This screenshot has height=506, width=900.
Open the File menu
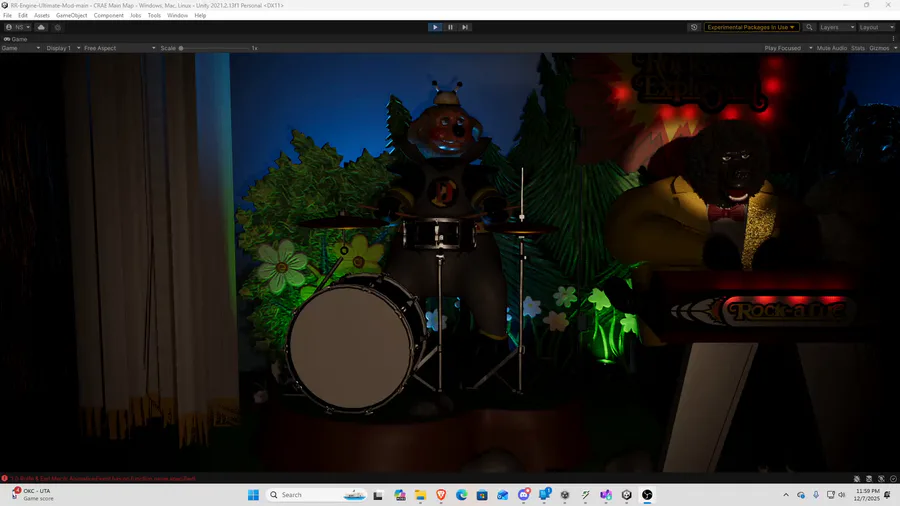[x=7, y=15]
